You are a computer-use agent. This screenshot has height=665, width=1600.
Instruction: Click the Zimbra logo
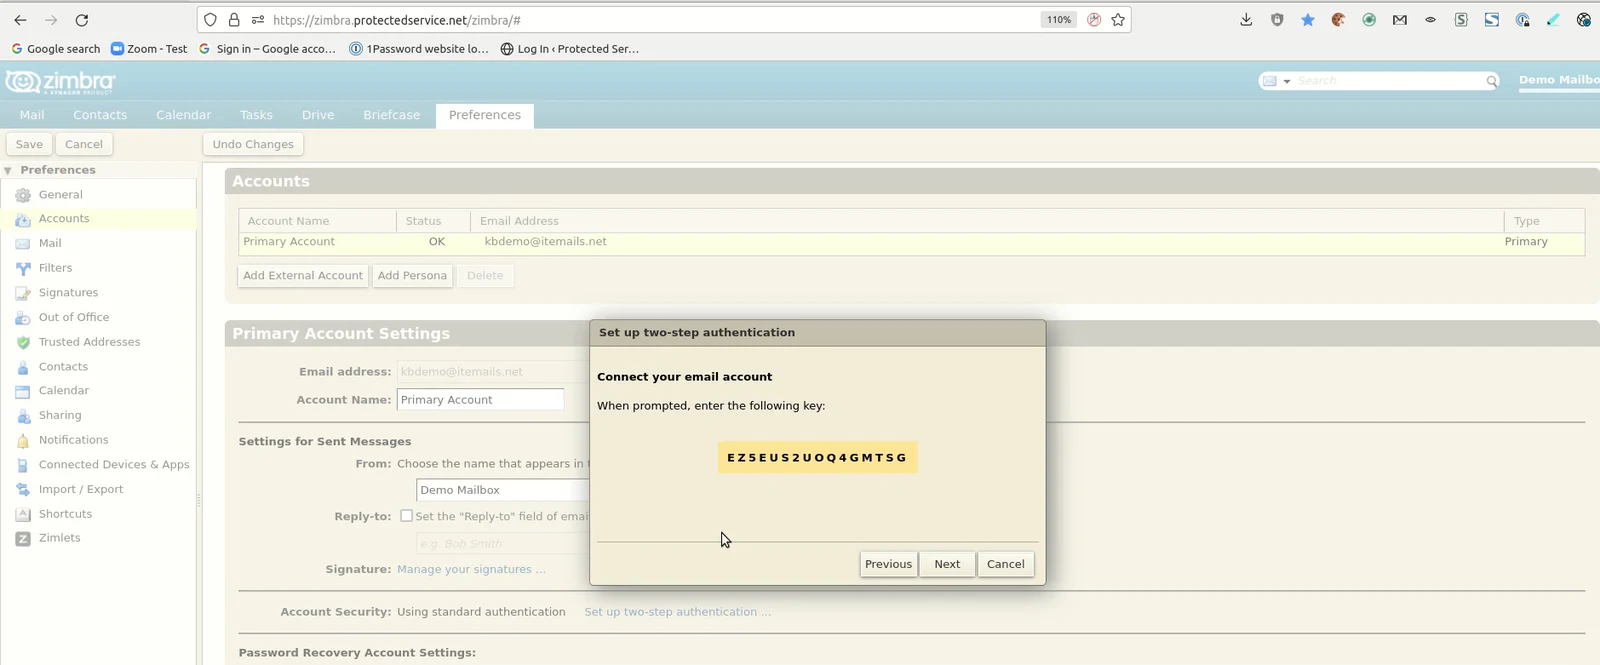[60, 82]
